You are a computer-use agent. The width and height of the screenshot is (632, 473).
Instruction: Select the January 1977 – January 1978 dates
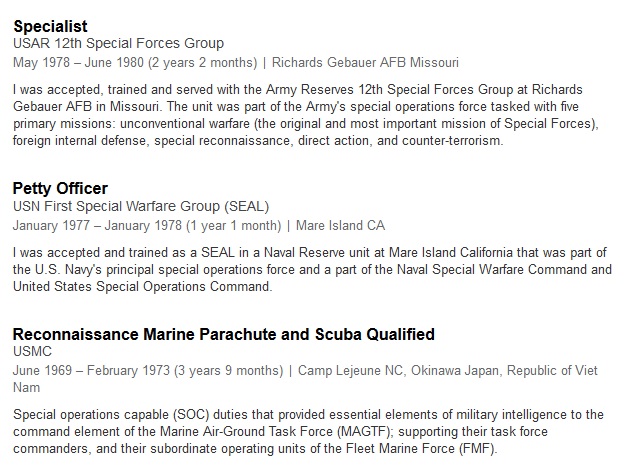[x=97, y=225]
